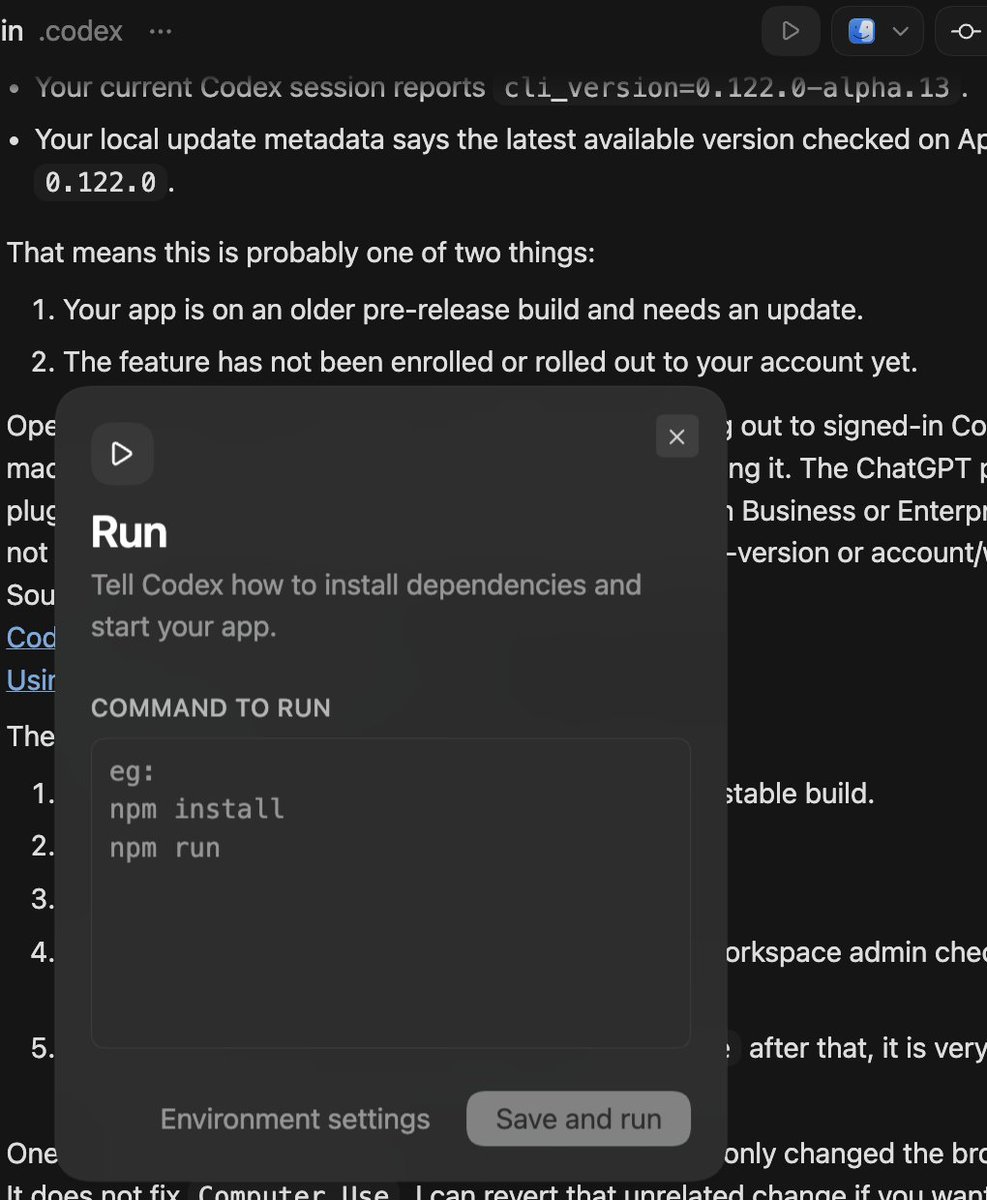Screen dimensions: 987x1200
Task: Open the partially hidden 'Cod' link
Action: (x=31, y=638)
